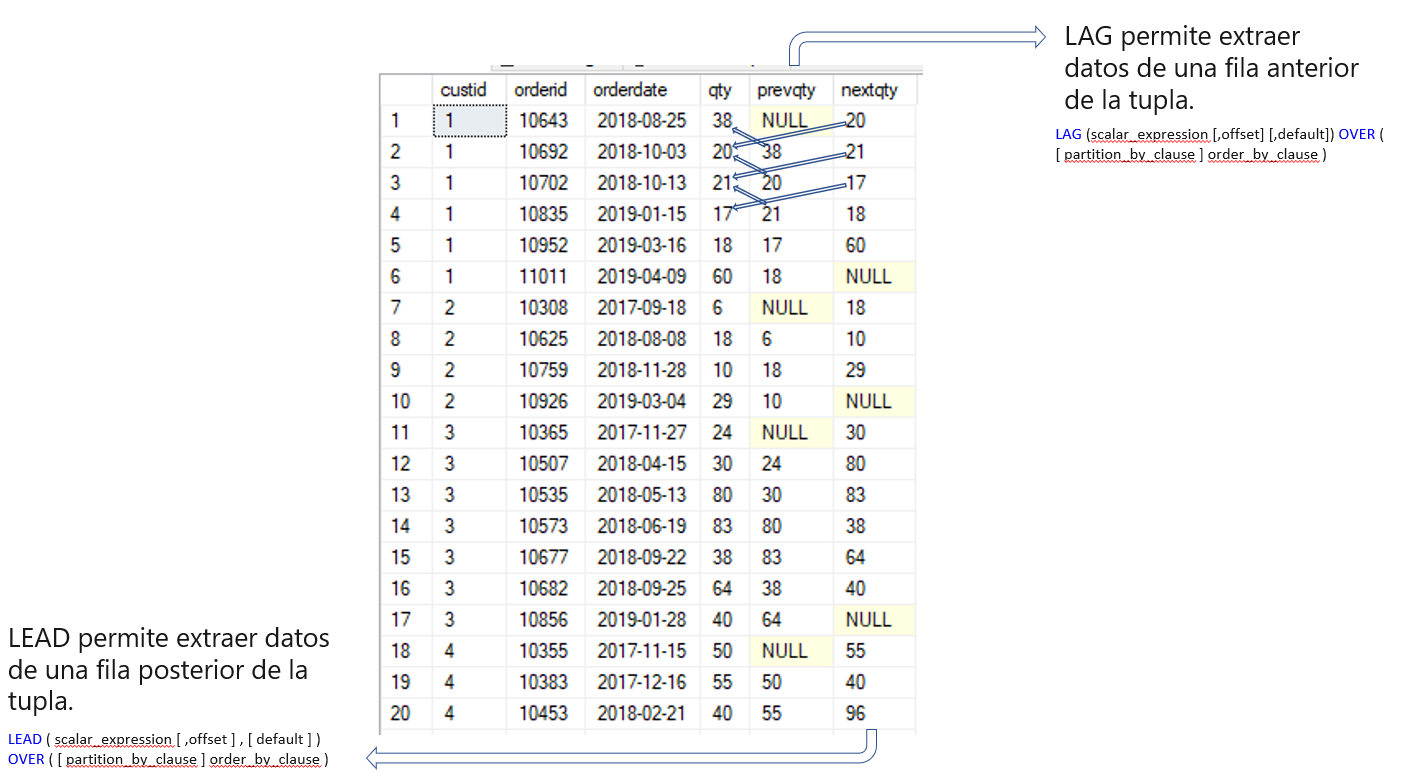The width and height of the screenshot is (1417, 773).
Task: Select the prevqty column header
Action: (789, 89)
